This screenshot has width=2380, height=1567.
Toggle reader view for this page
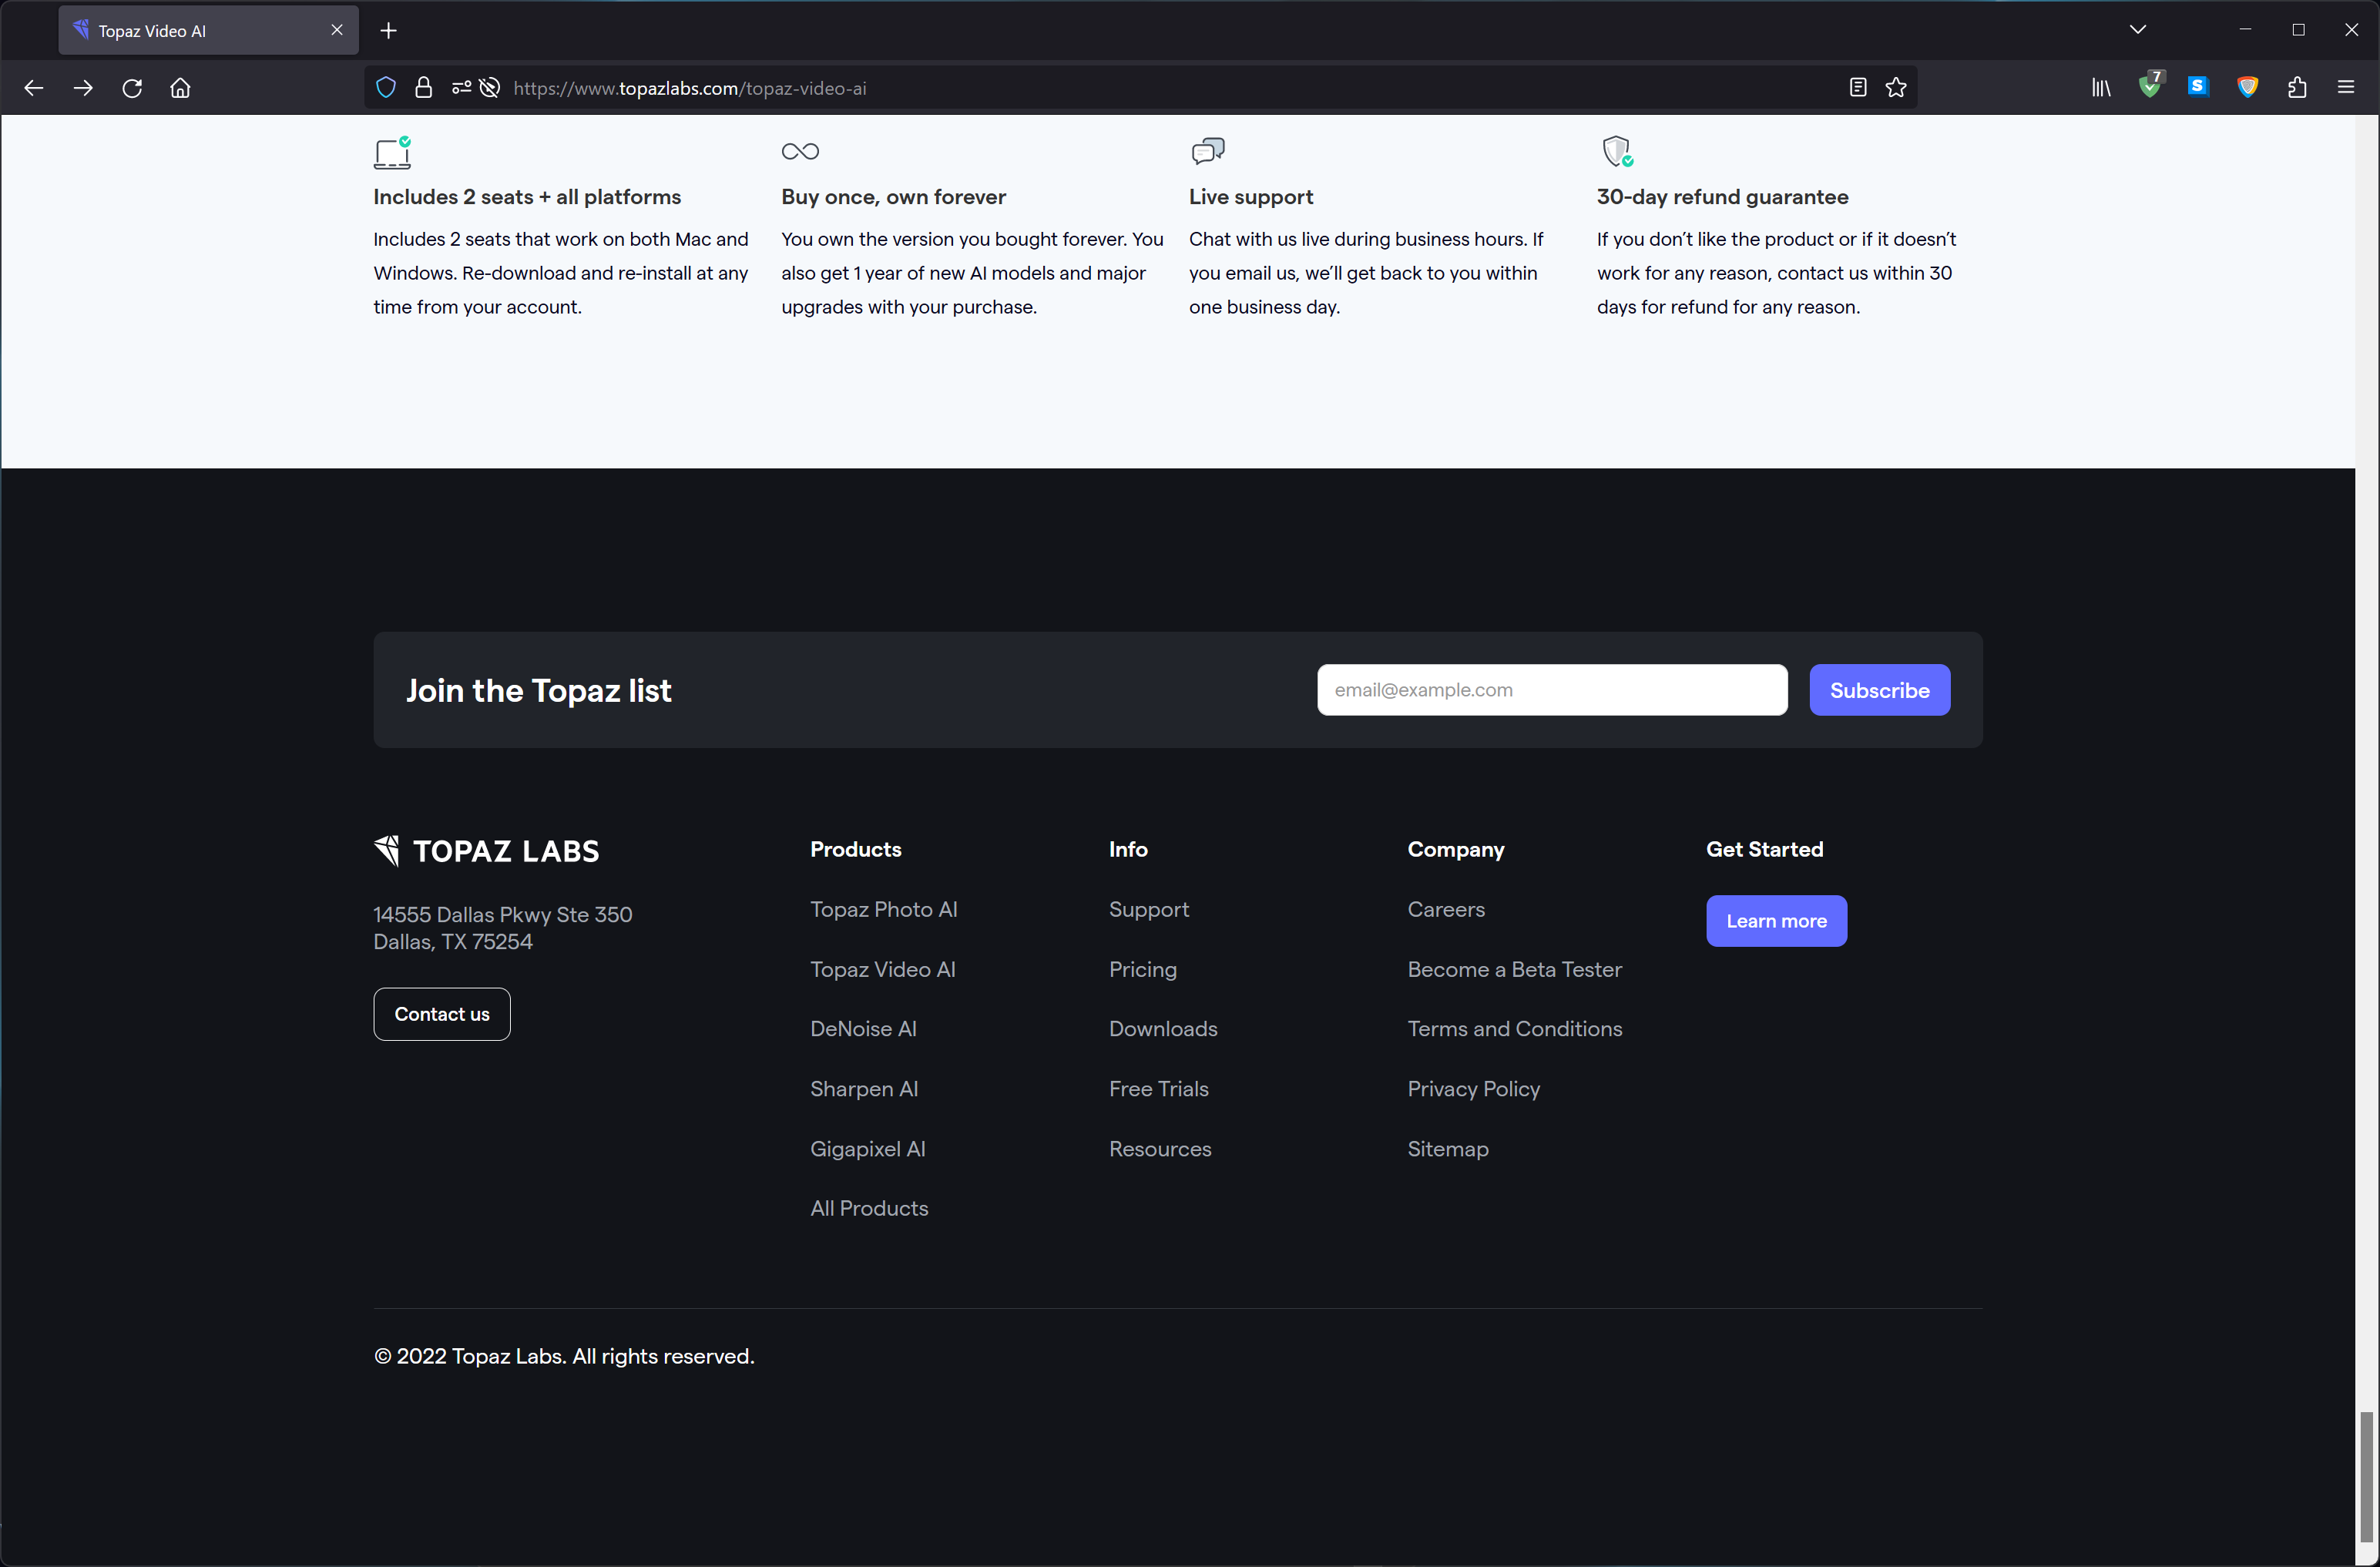click(x=1857, y=88)
